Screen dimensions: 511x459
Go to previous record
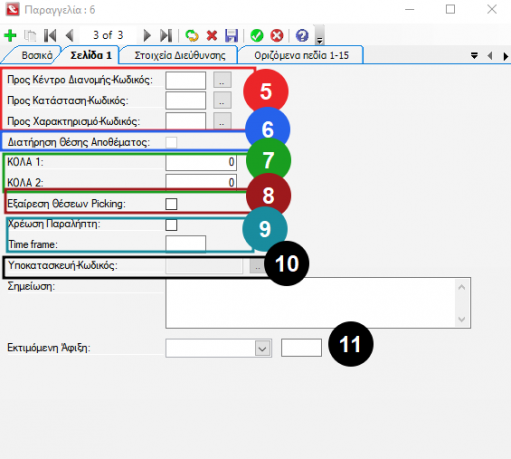pyautogui.click(x=69, y=35)
